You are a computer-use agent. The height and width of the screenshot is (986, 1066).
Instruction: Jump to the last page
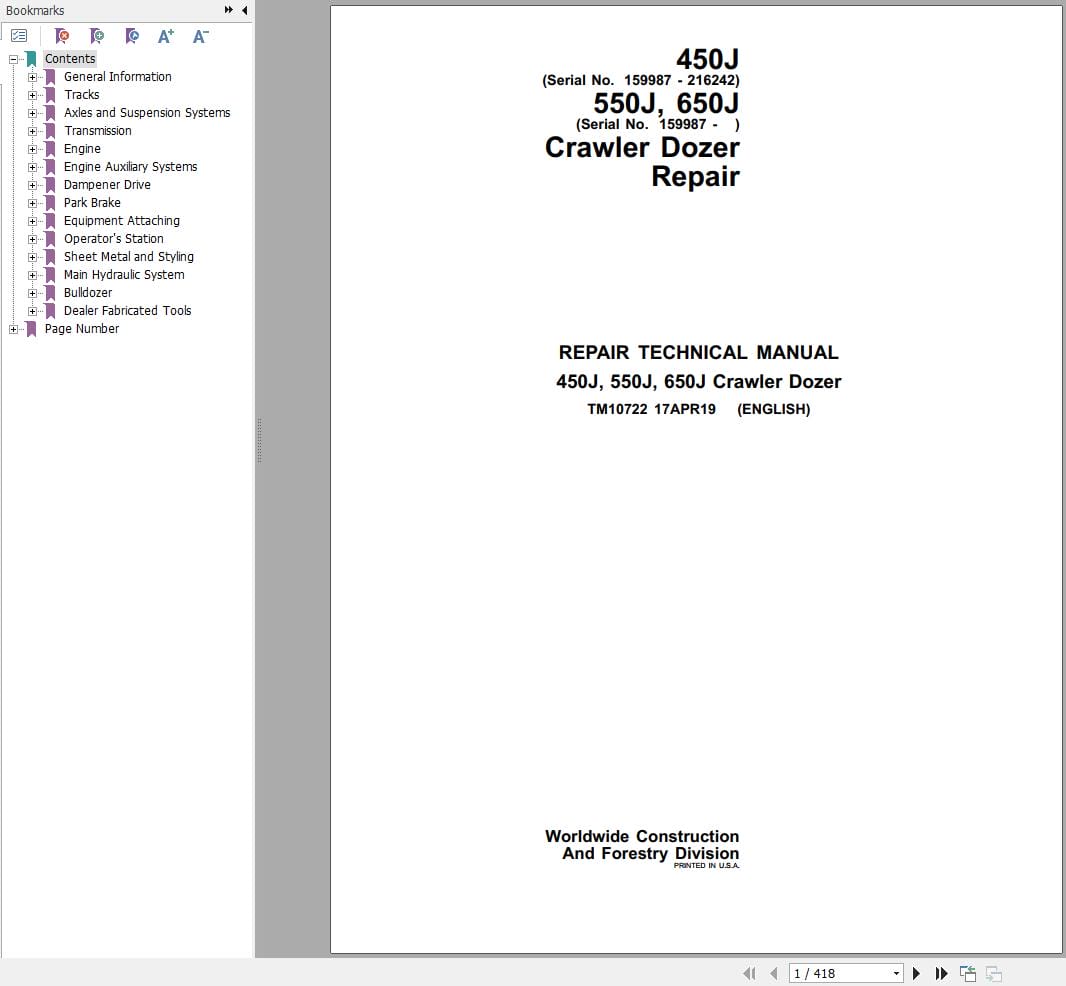(941, 973)
